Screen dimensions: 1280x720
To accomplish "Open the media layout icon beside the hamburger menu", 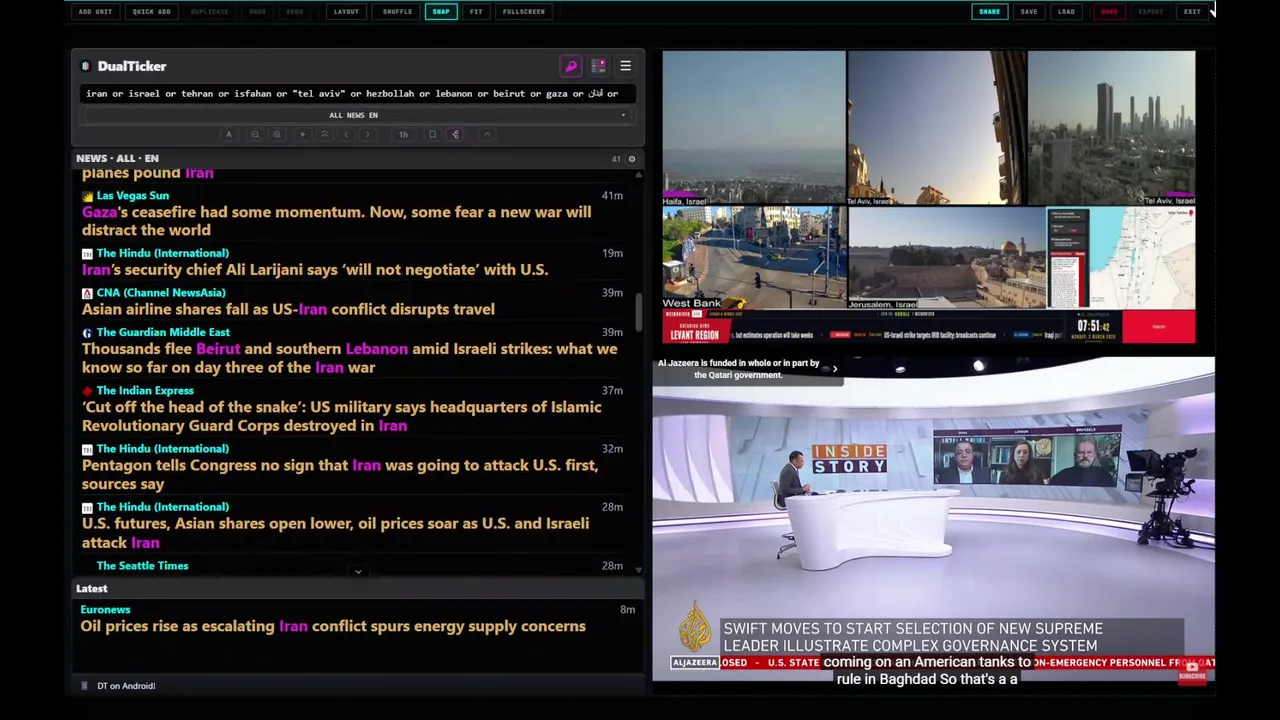I will click(598, 66).
